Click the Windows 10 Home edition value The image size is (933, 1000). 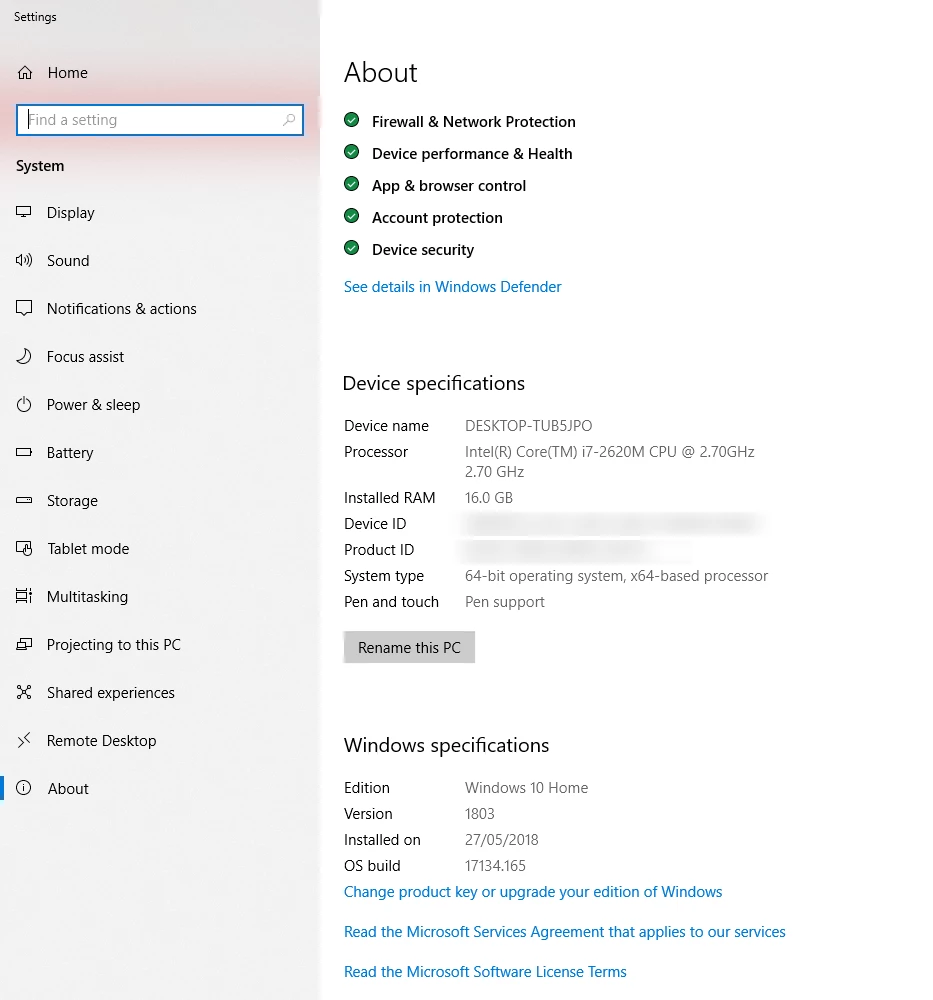pyautogui.click(x=526, y=788)
